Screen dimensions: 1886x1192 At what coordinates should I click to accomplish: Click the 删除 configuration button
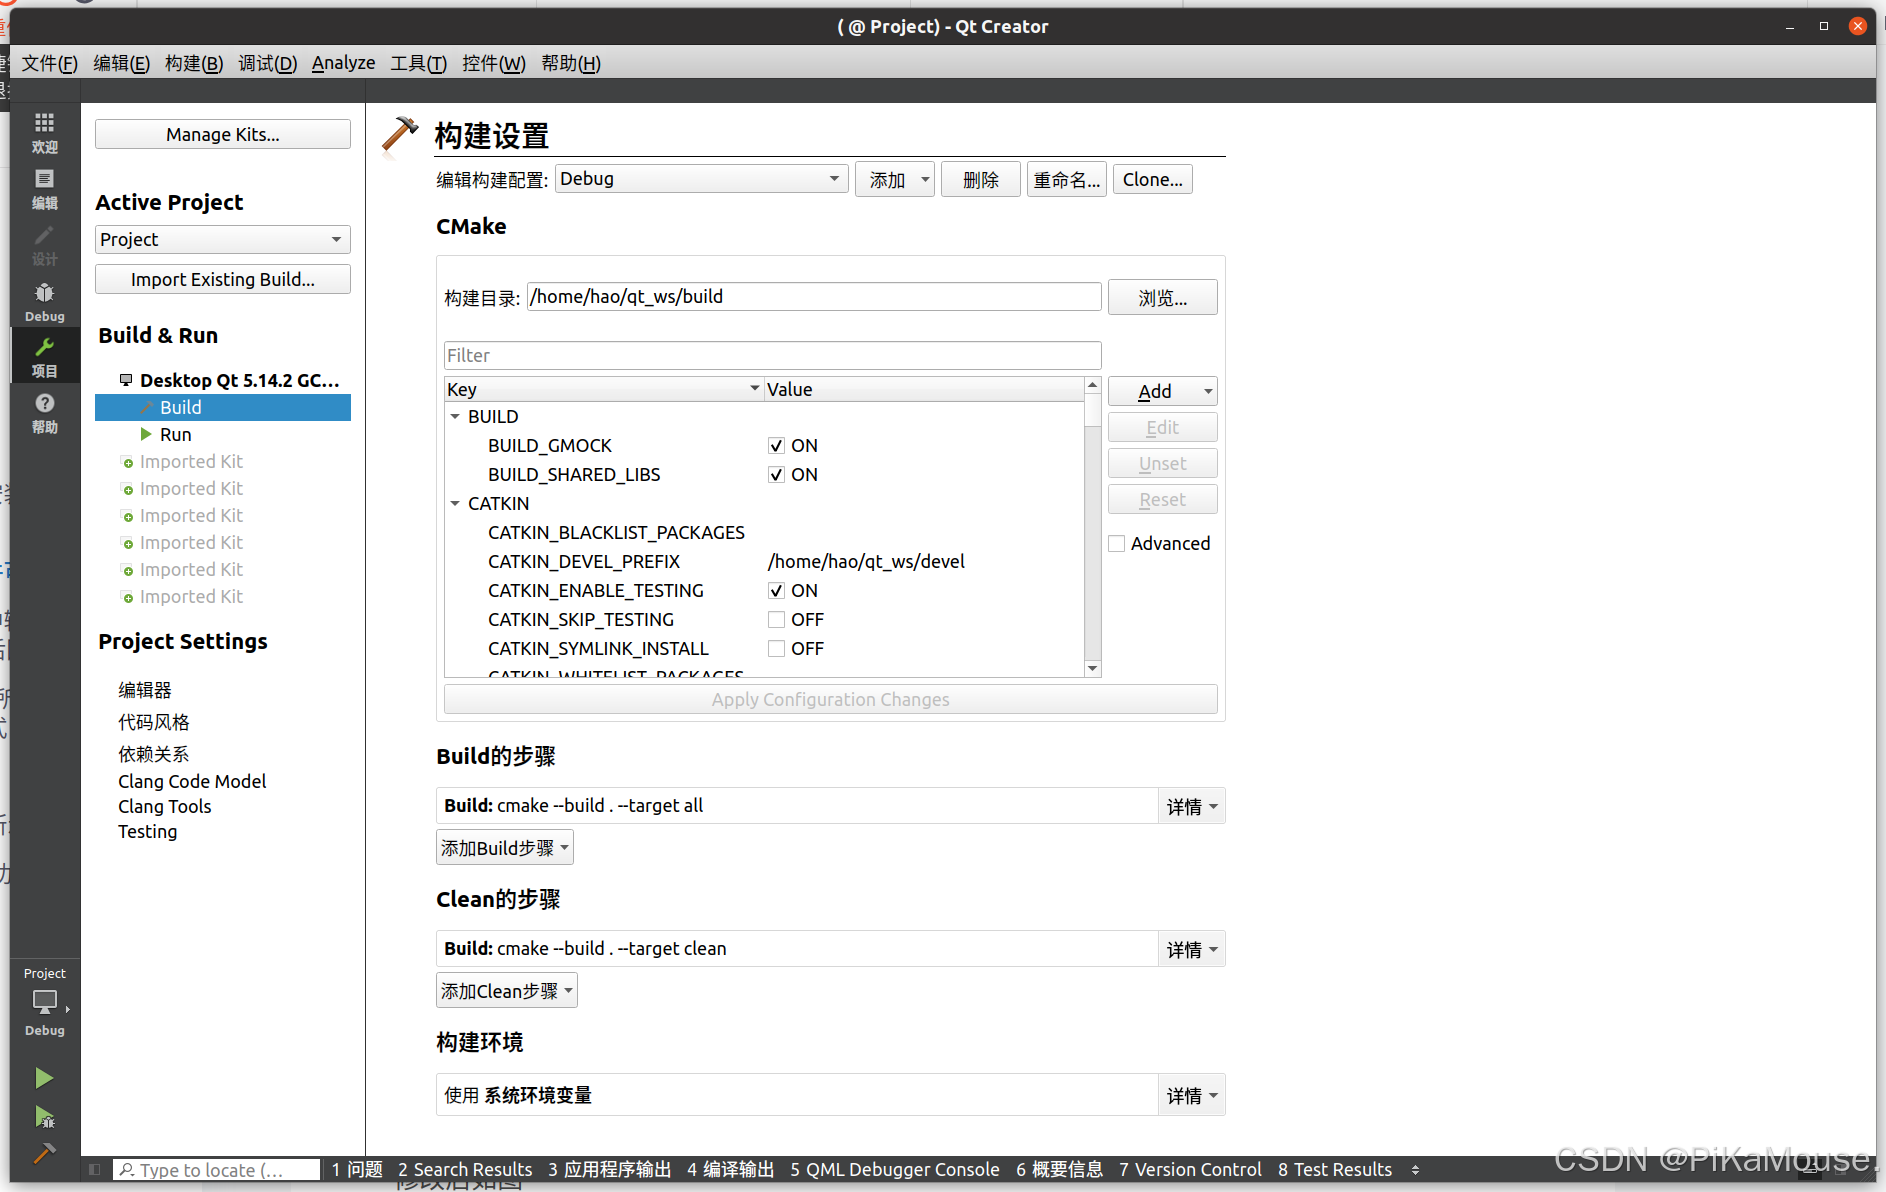pyautogui.click(x=981, y=180)
